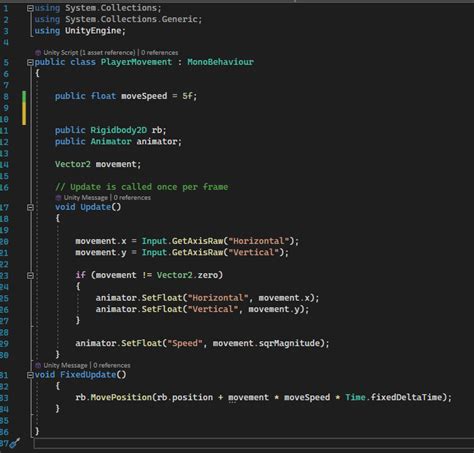Click Time.fixedDeltaTime
The image size is (474, 453).
pos(394,398)
